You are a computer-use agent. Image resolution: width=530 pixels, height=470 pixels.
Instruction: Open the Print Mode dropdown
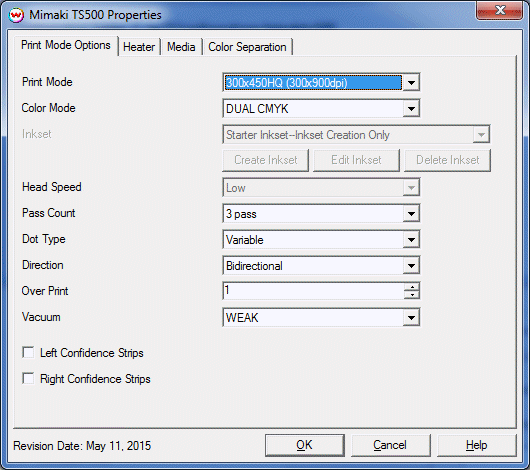click(x=411, y=83)
